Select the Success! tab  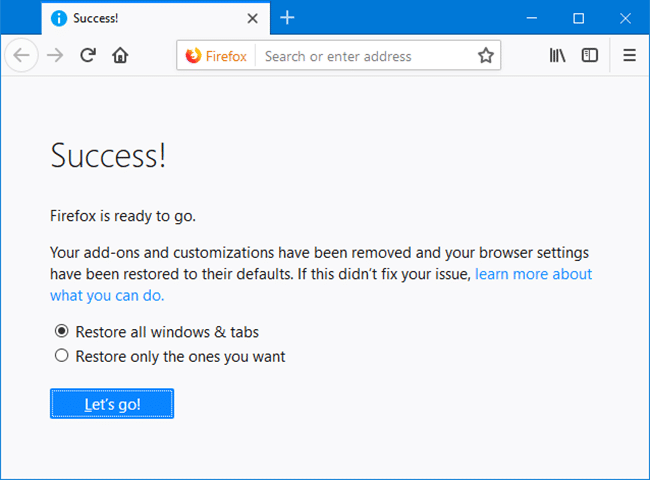[x=155, y=18]
